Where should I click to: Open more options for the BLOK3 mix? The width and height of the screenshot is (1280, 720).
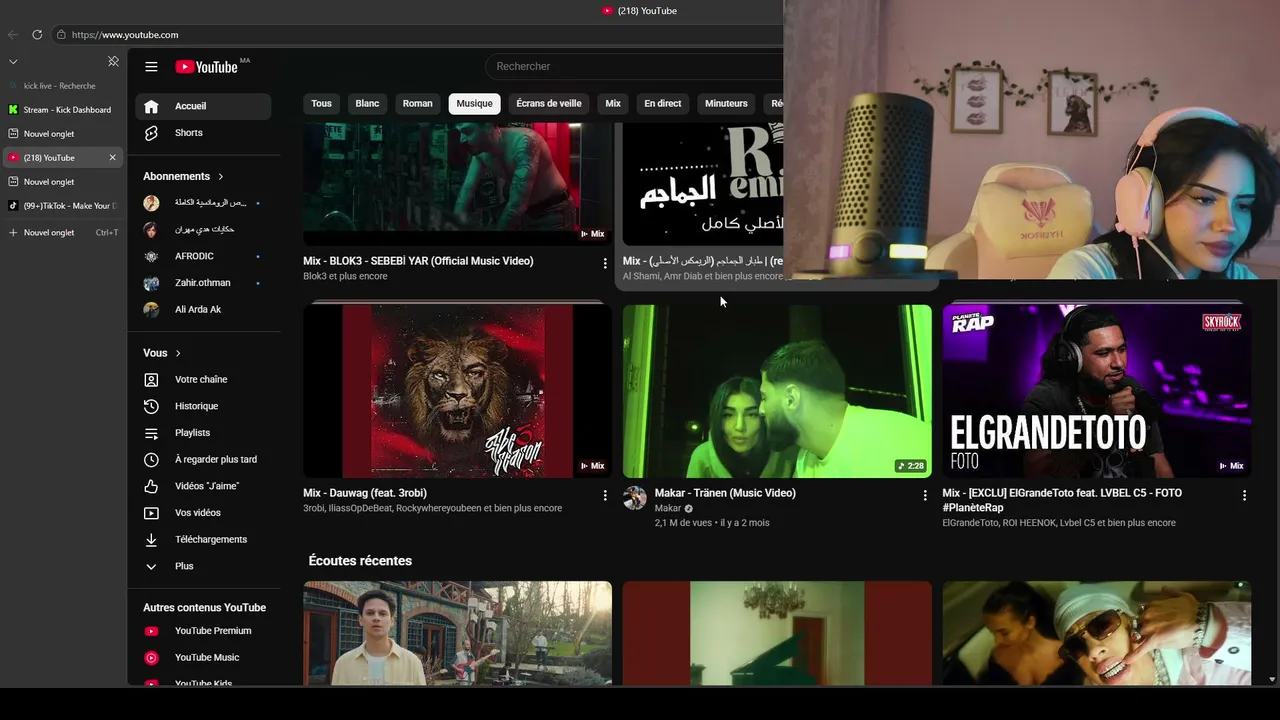pyautogui.click(x=605, y=264)
